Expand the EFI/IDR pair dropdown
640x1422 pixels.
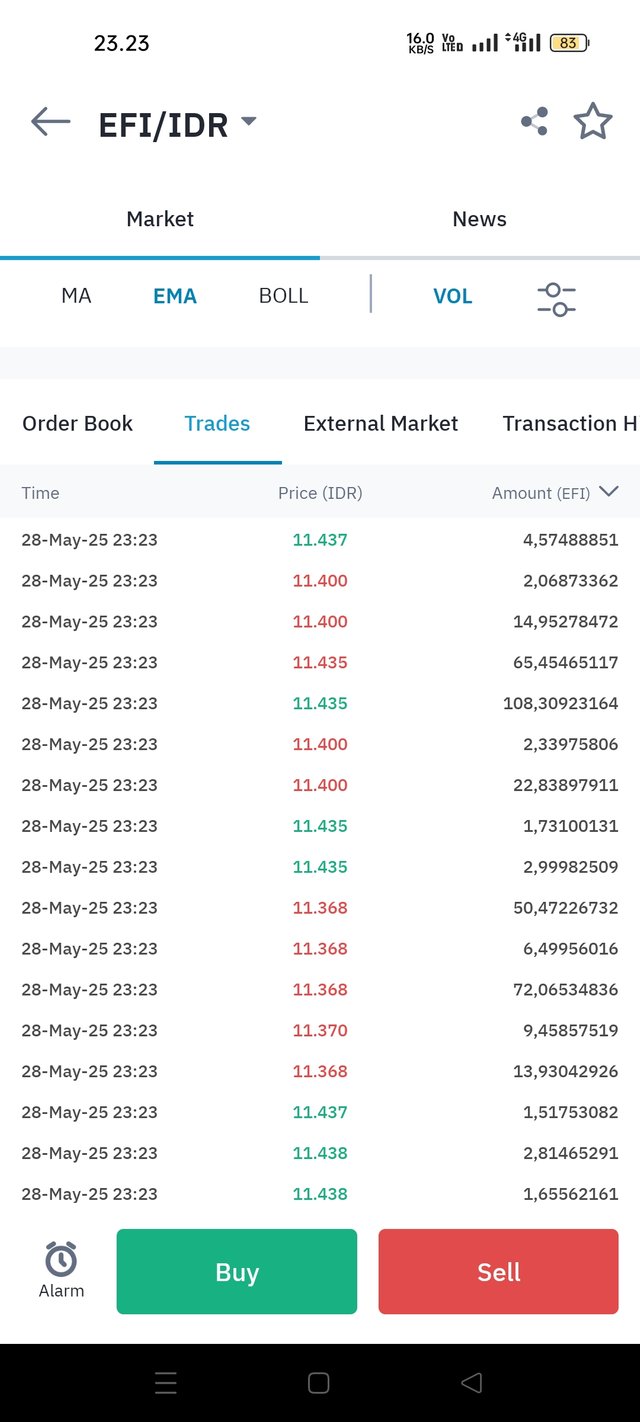249,122
